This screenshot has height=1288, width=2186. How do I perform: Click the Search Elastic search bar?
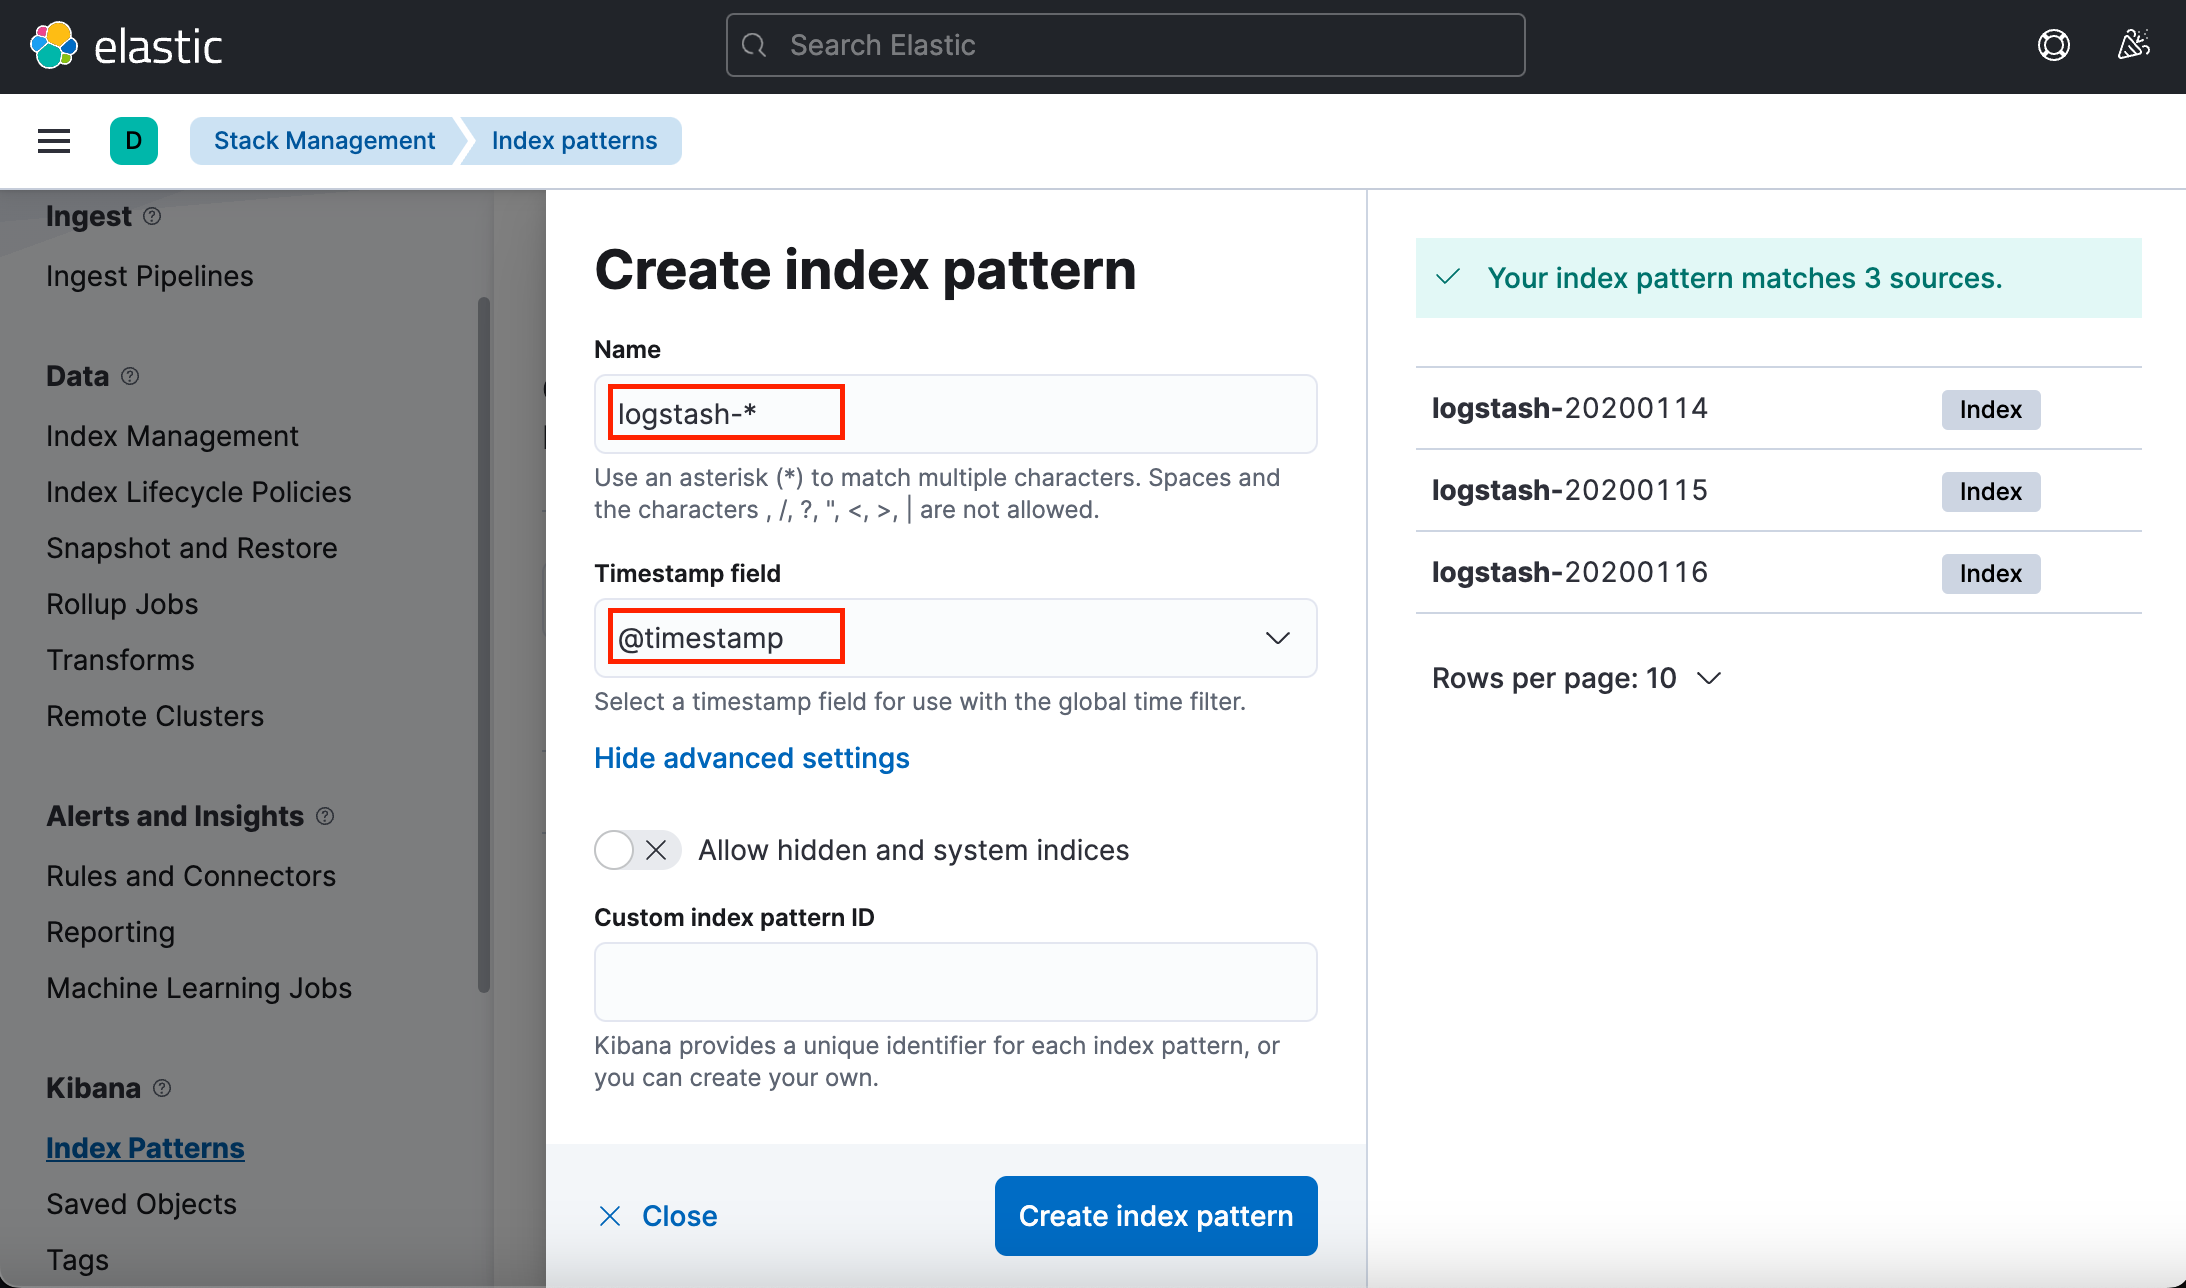click(1125, 45)
